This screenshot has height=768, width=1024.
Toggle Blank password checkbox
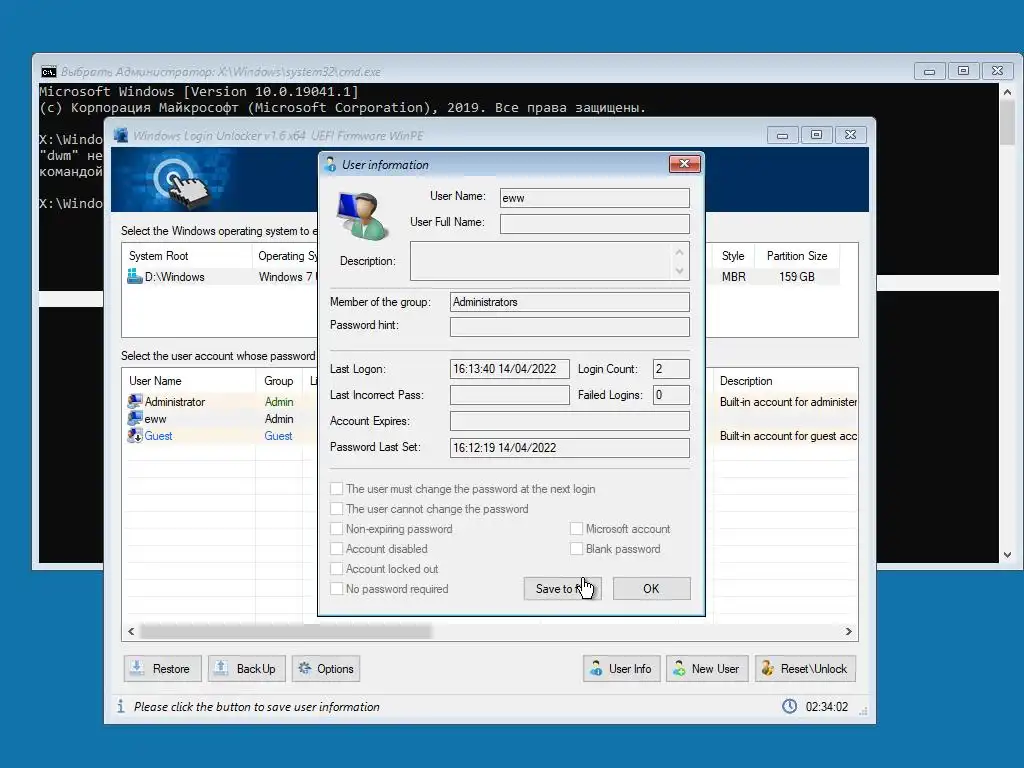click(576, 549)
